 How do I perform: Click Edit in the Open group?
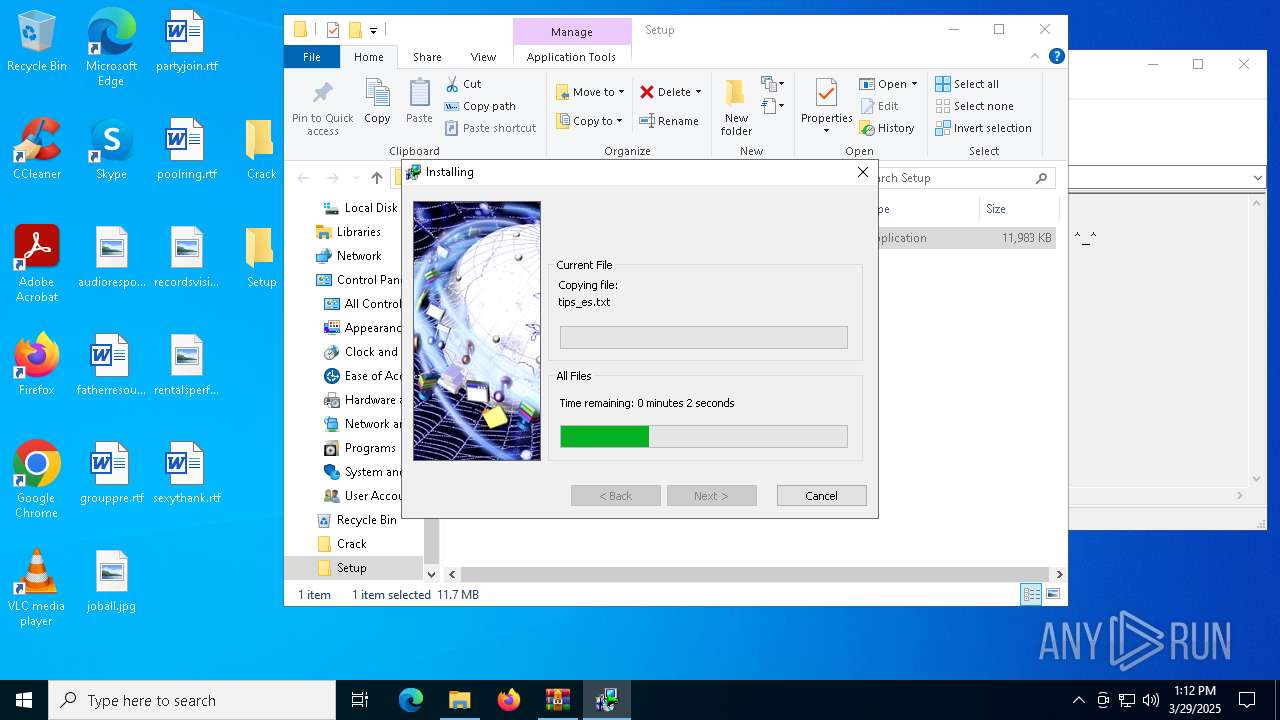879,106
